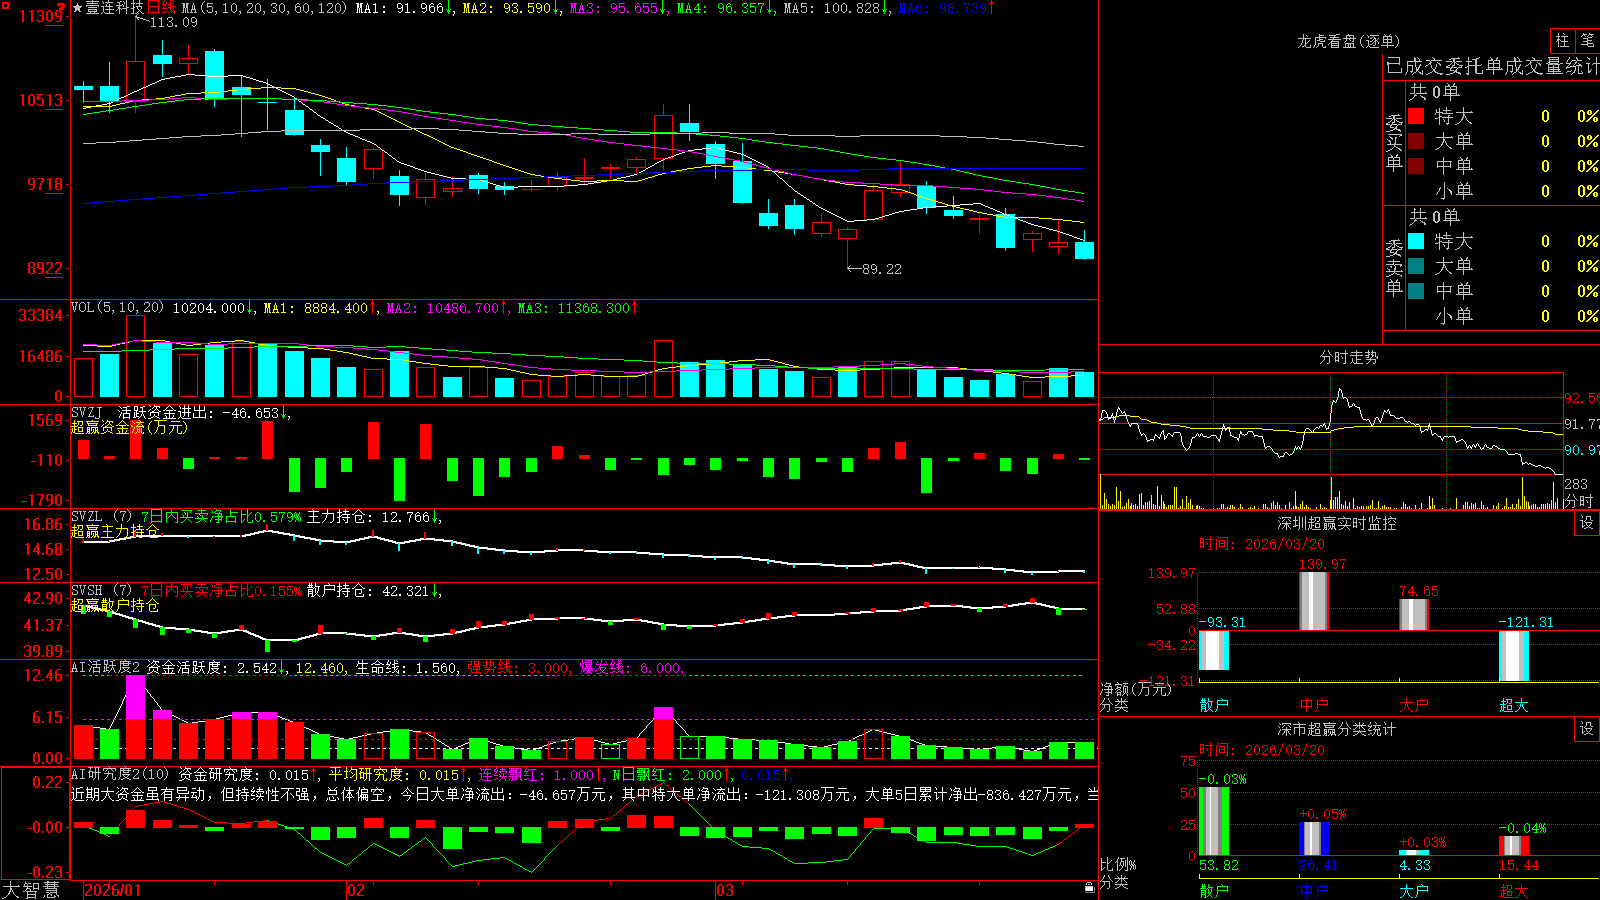
Task: Click 中户 bar showing 139.97 in 实时监控
Action: point(1314,601)
